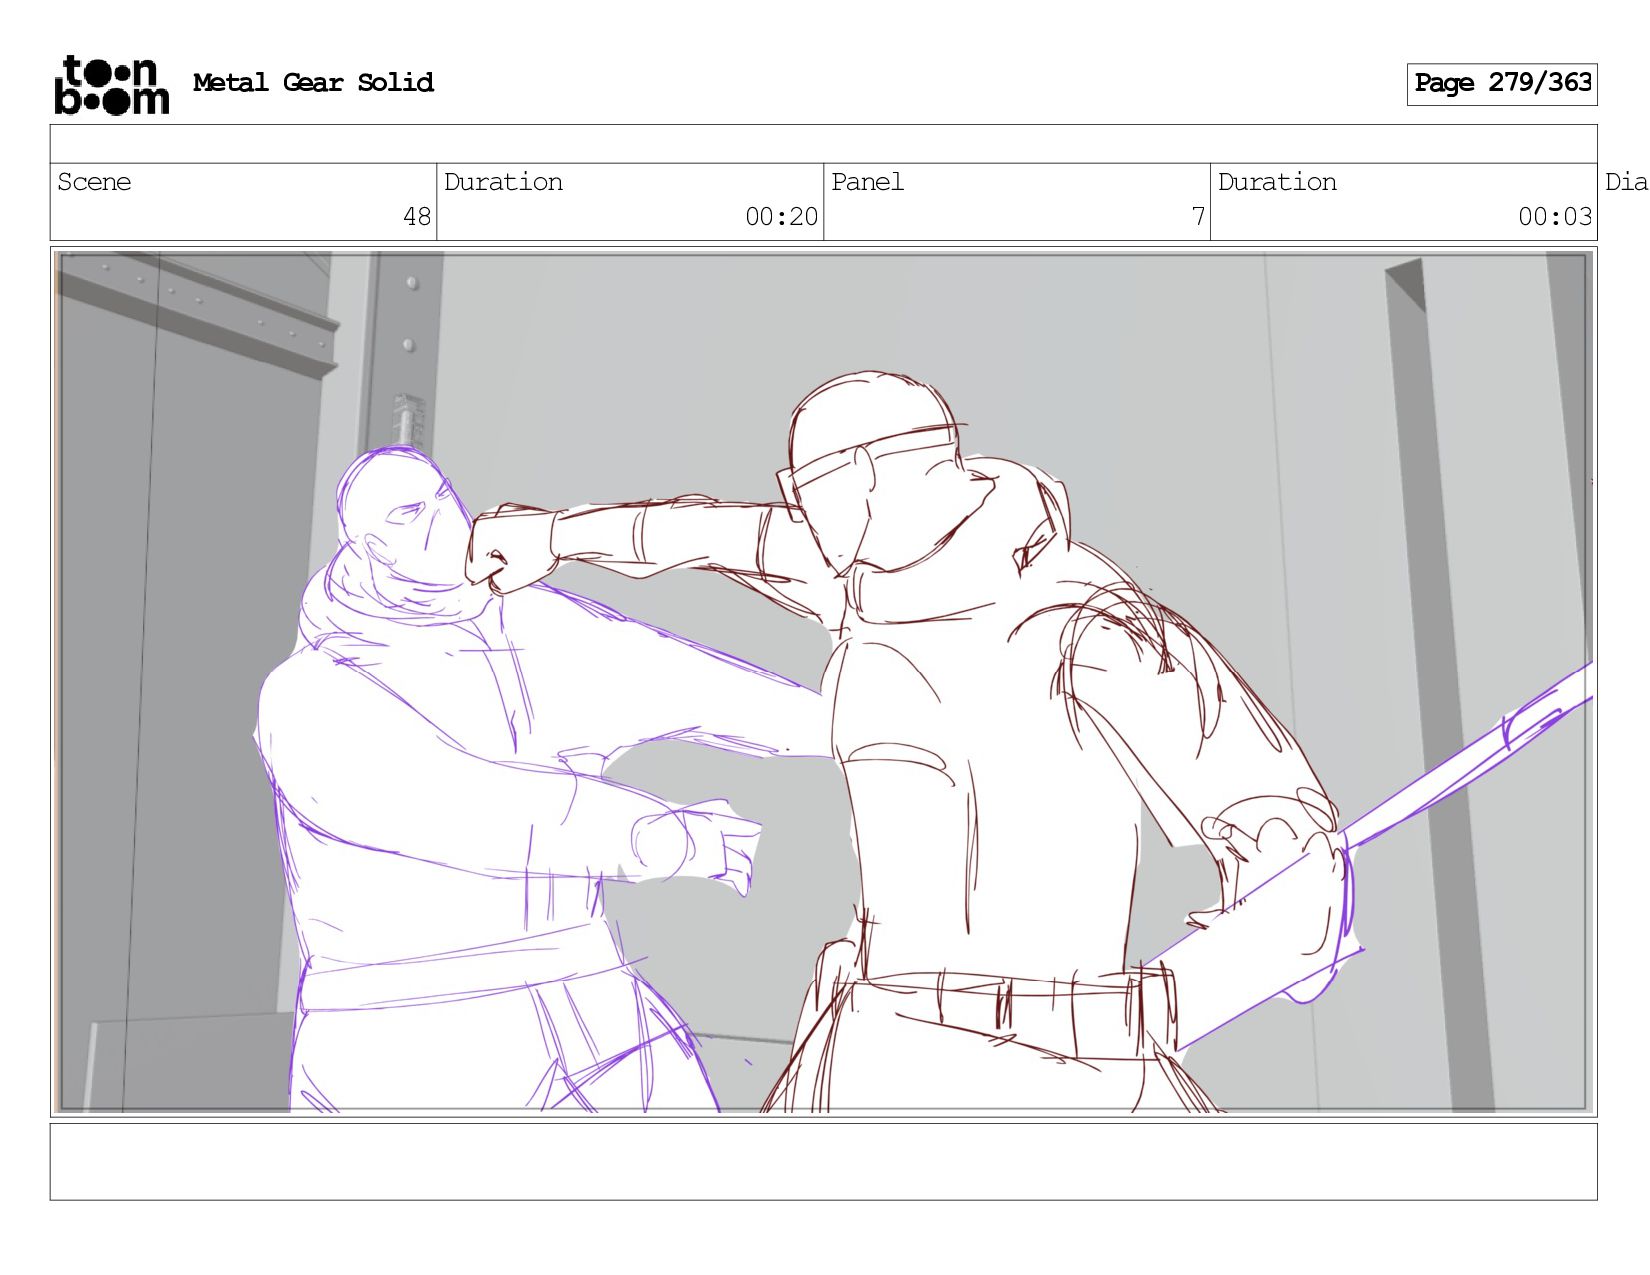Click the 'Page 279/363' page indicator
The height and width of the screenshot is (1275, 1650).
tap(1502, 84)
